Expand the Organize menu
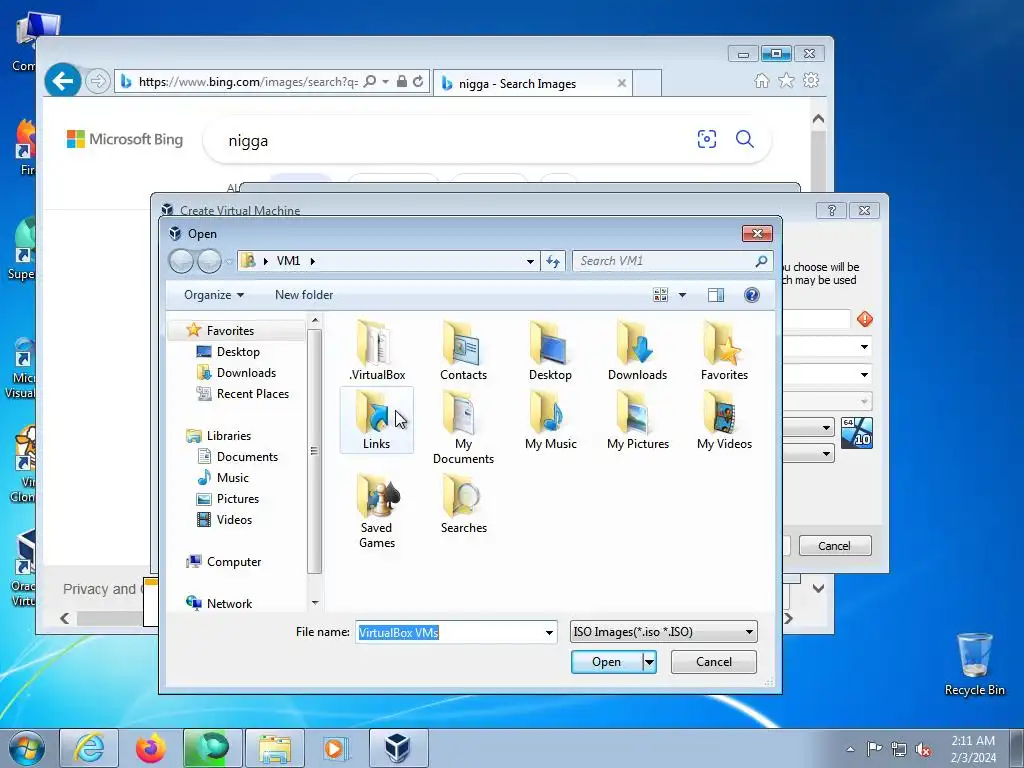This screenshot has width=1024, height=768. (x=214, y=295)
